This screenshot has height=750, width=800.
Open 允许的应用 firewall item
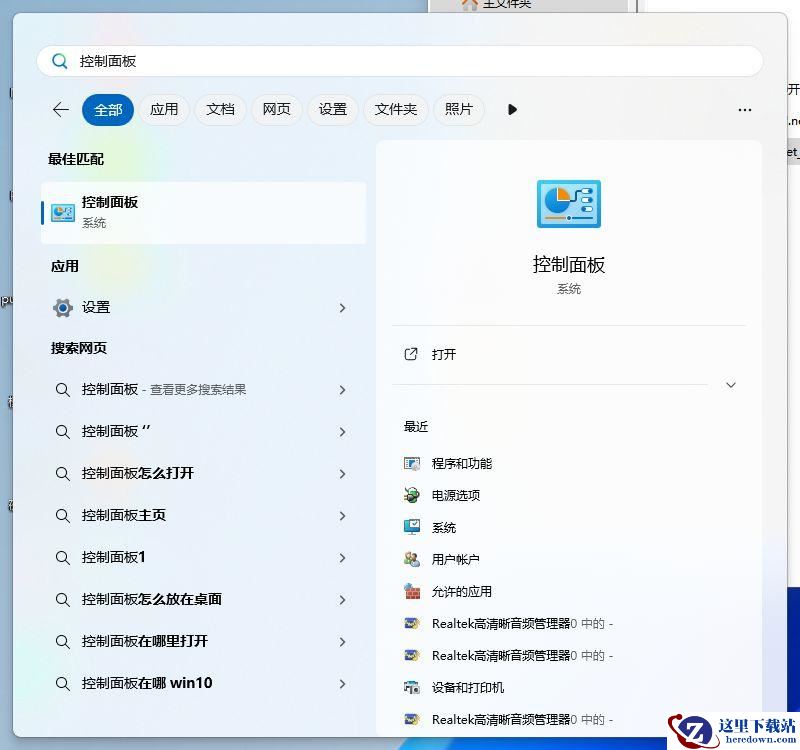[461, 591]
